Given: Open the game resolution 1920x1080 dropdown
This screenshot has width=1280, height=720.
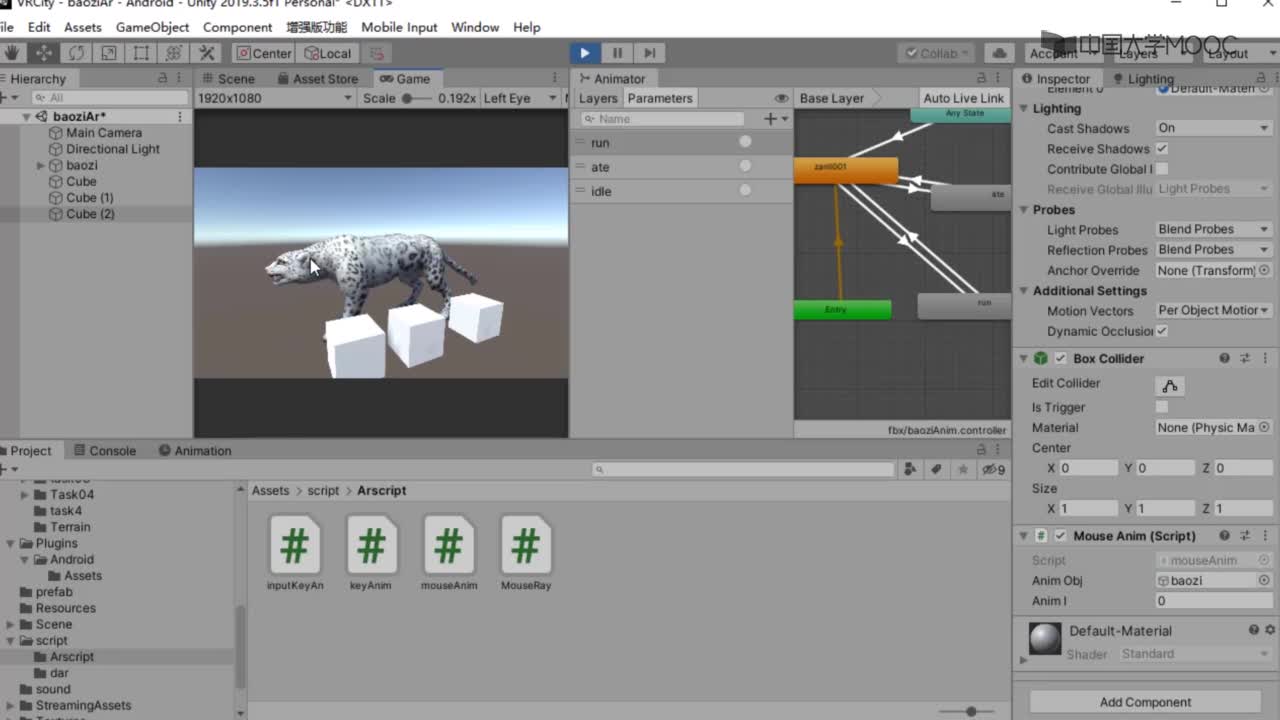Looking at the screenshot, I should pyautogui.click(x=275, y=98).
